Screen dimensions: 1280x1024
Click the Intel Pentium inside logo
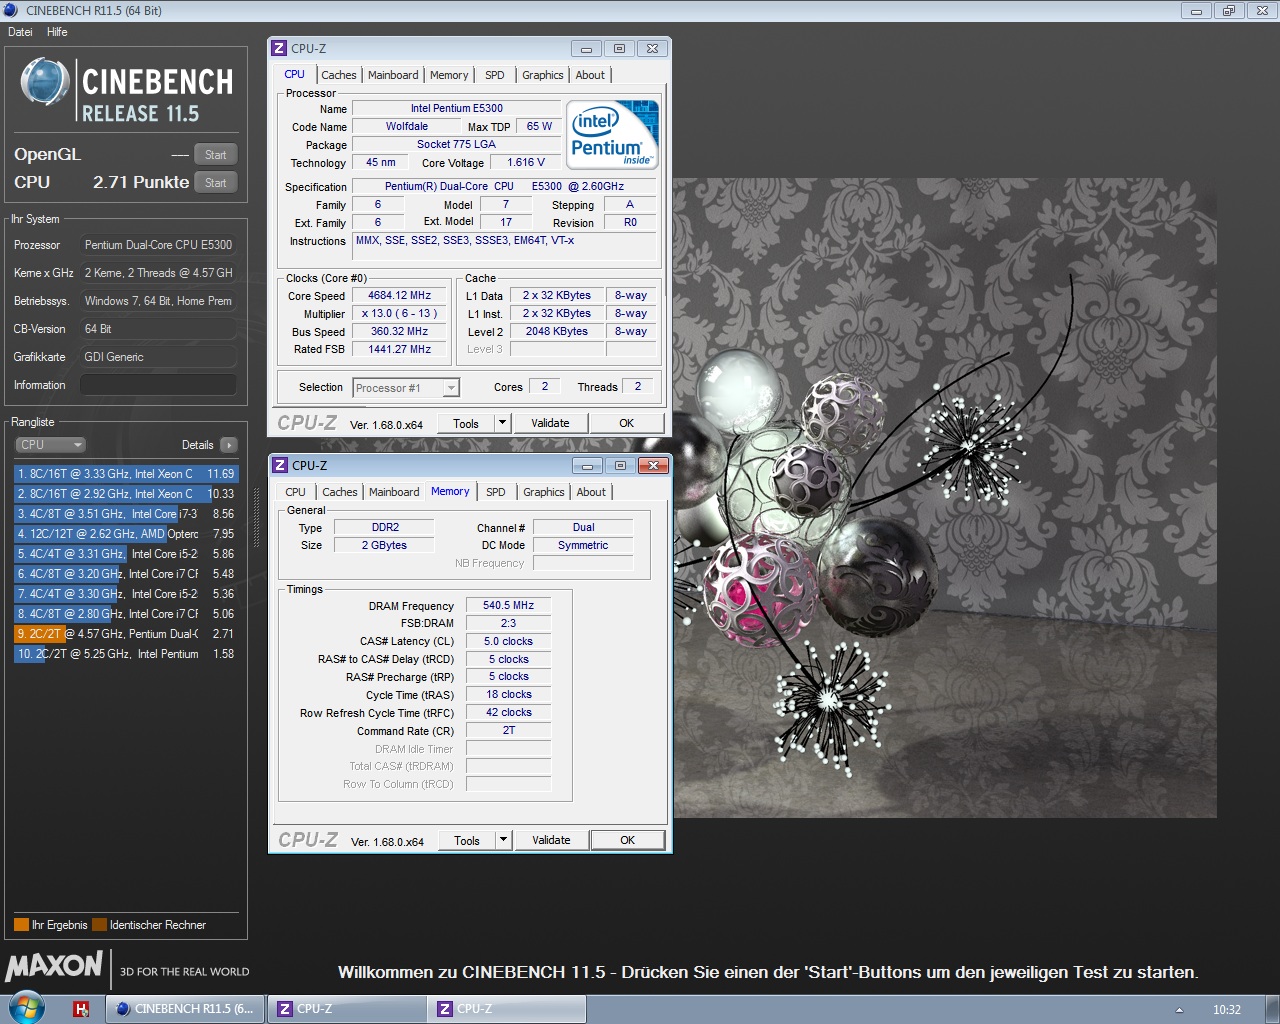[x=613, y=134]
